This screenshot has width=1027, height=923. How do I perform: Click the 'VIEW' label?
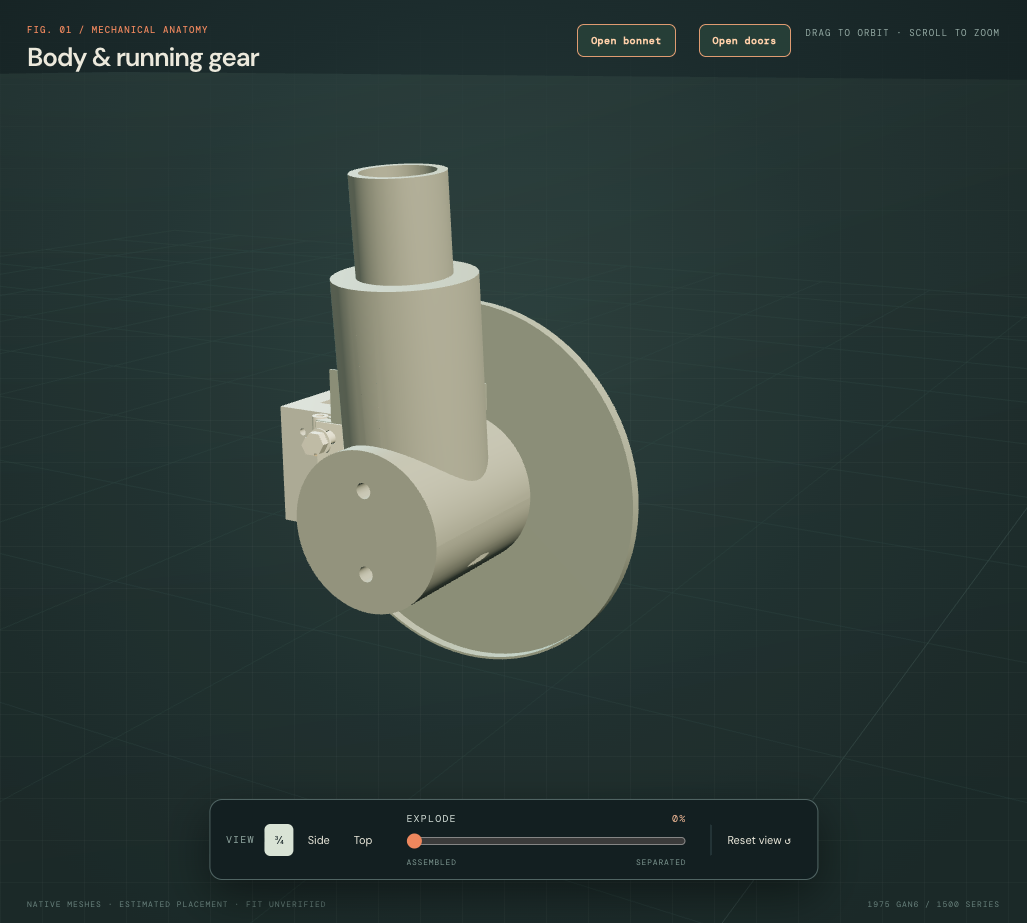click(240, 840)
